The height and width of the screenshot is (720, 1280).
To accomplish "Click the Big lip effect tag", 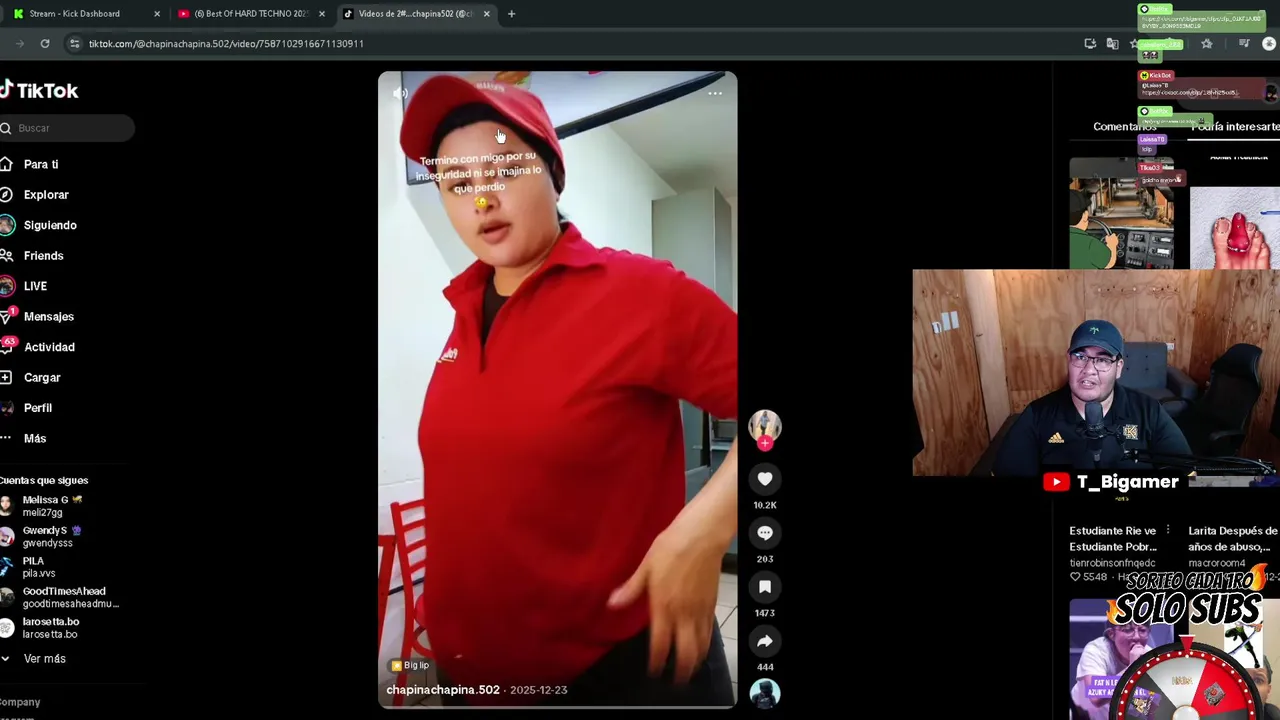I will point(411,665).
